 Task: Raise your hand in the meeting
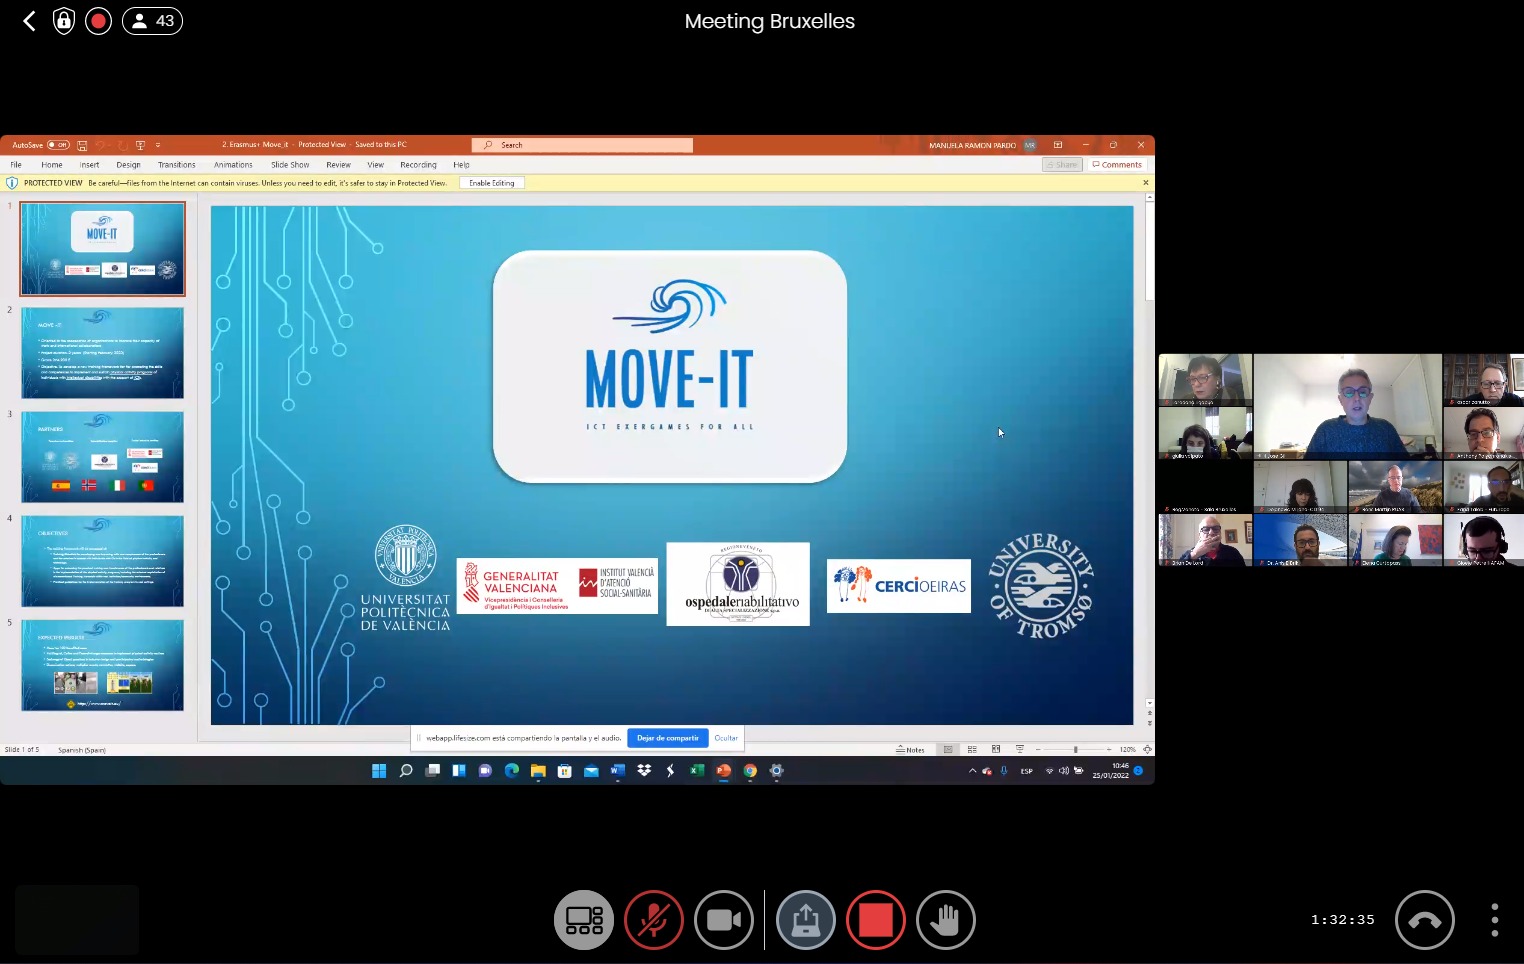(946, 920)
